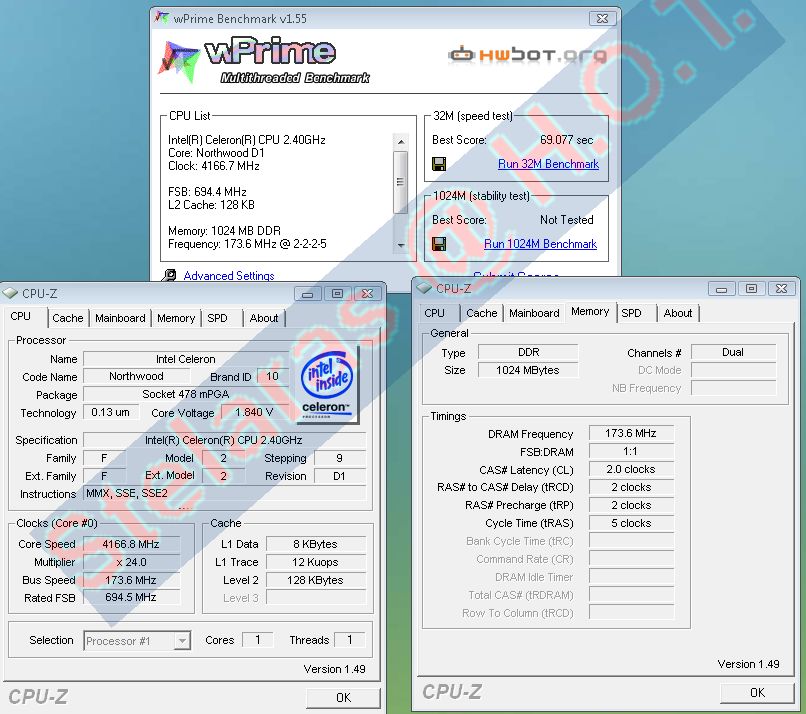Minimize the left CPU-Z window
This screenshot has width=806, height=714.
307,294
